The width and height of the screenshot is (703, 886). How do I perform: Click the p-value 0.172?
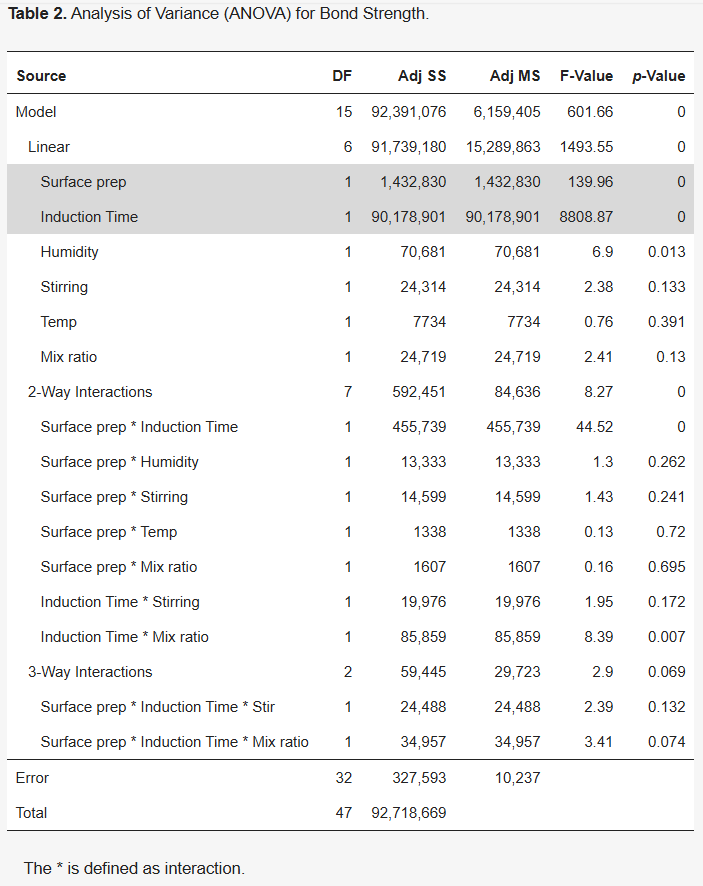point(667,602)
